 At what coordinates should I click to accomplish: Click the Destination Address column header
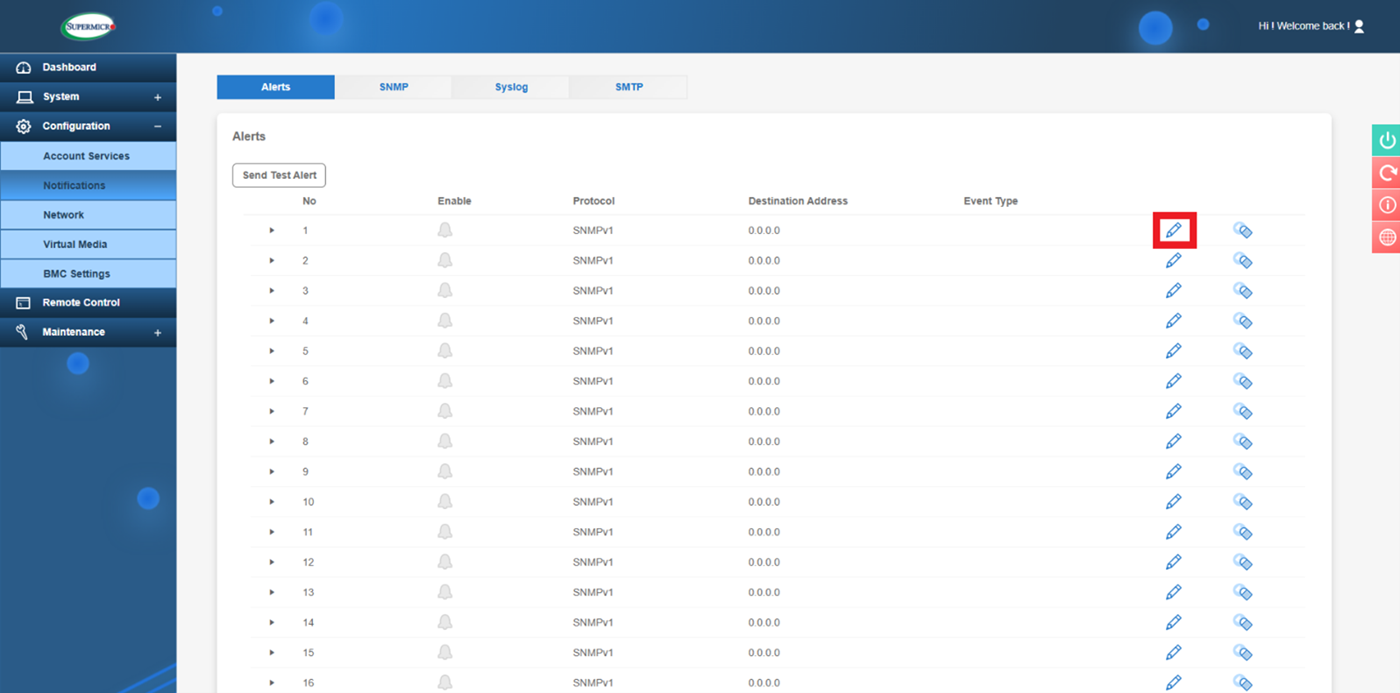(798, 201)
